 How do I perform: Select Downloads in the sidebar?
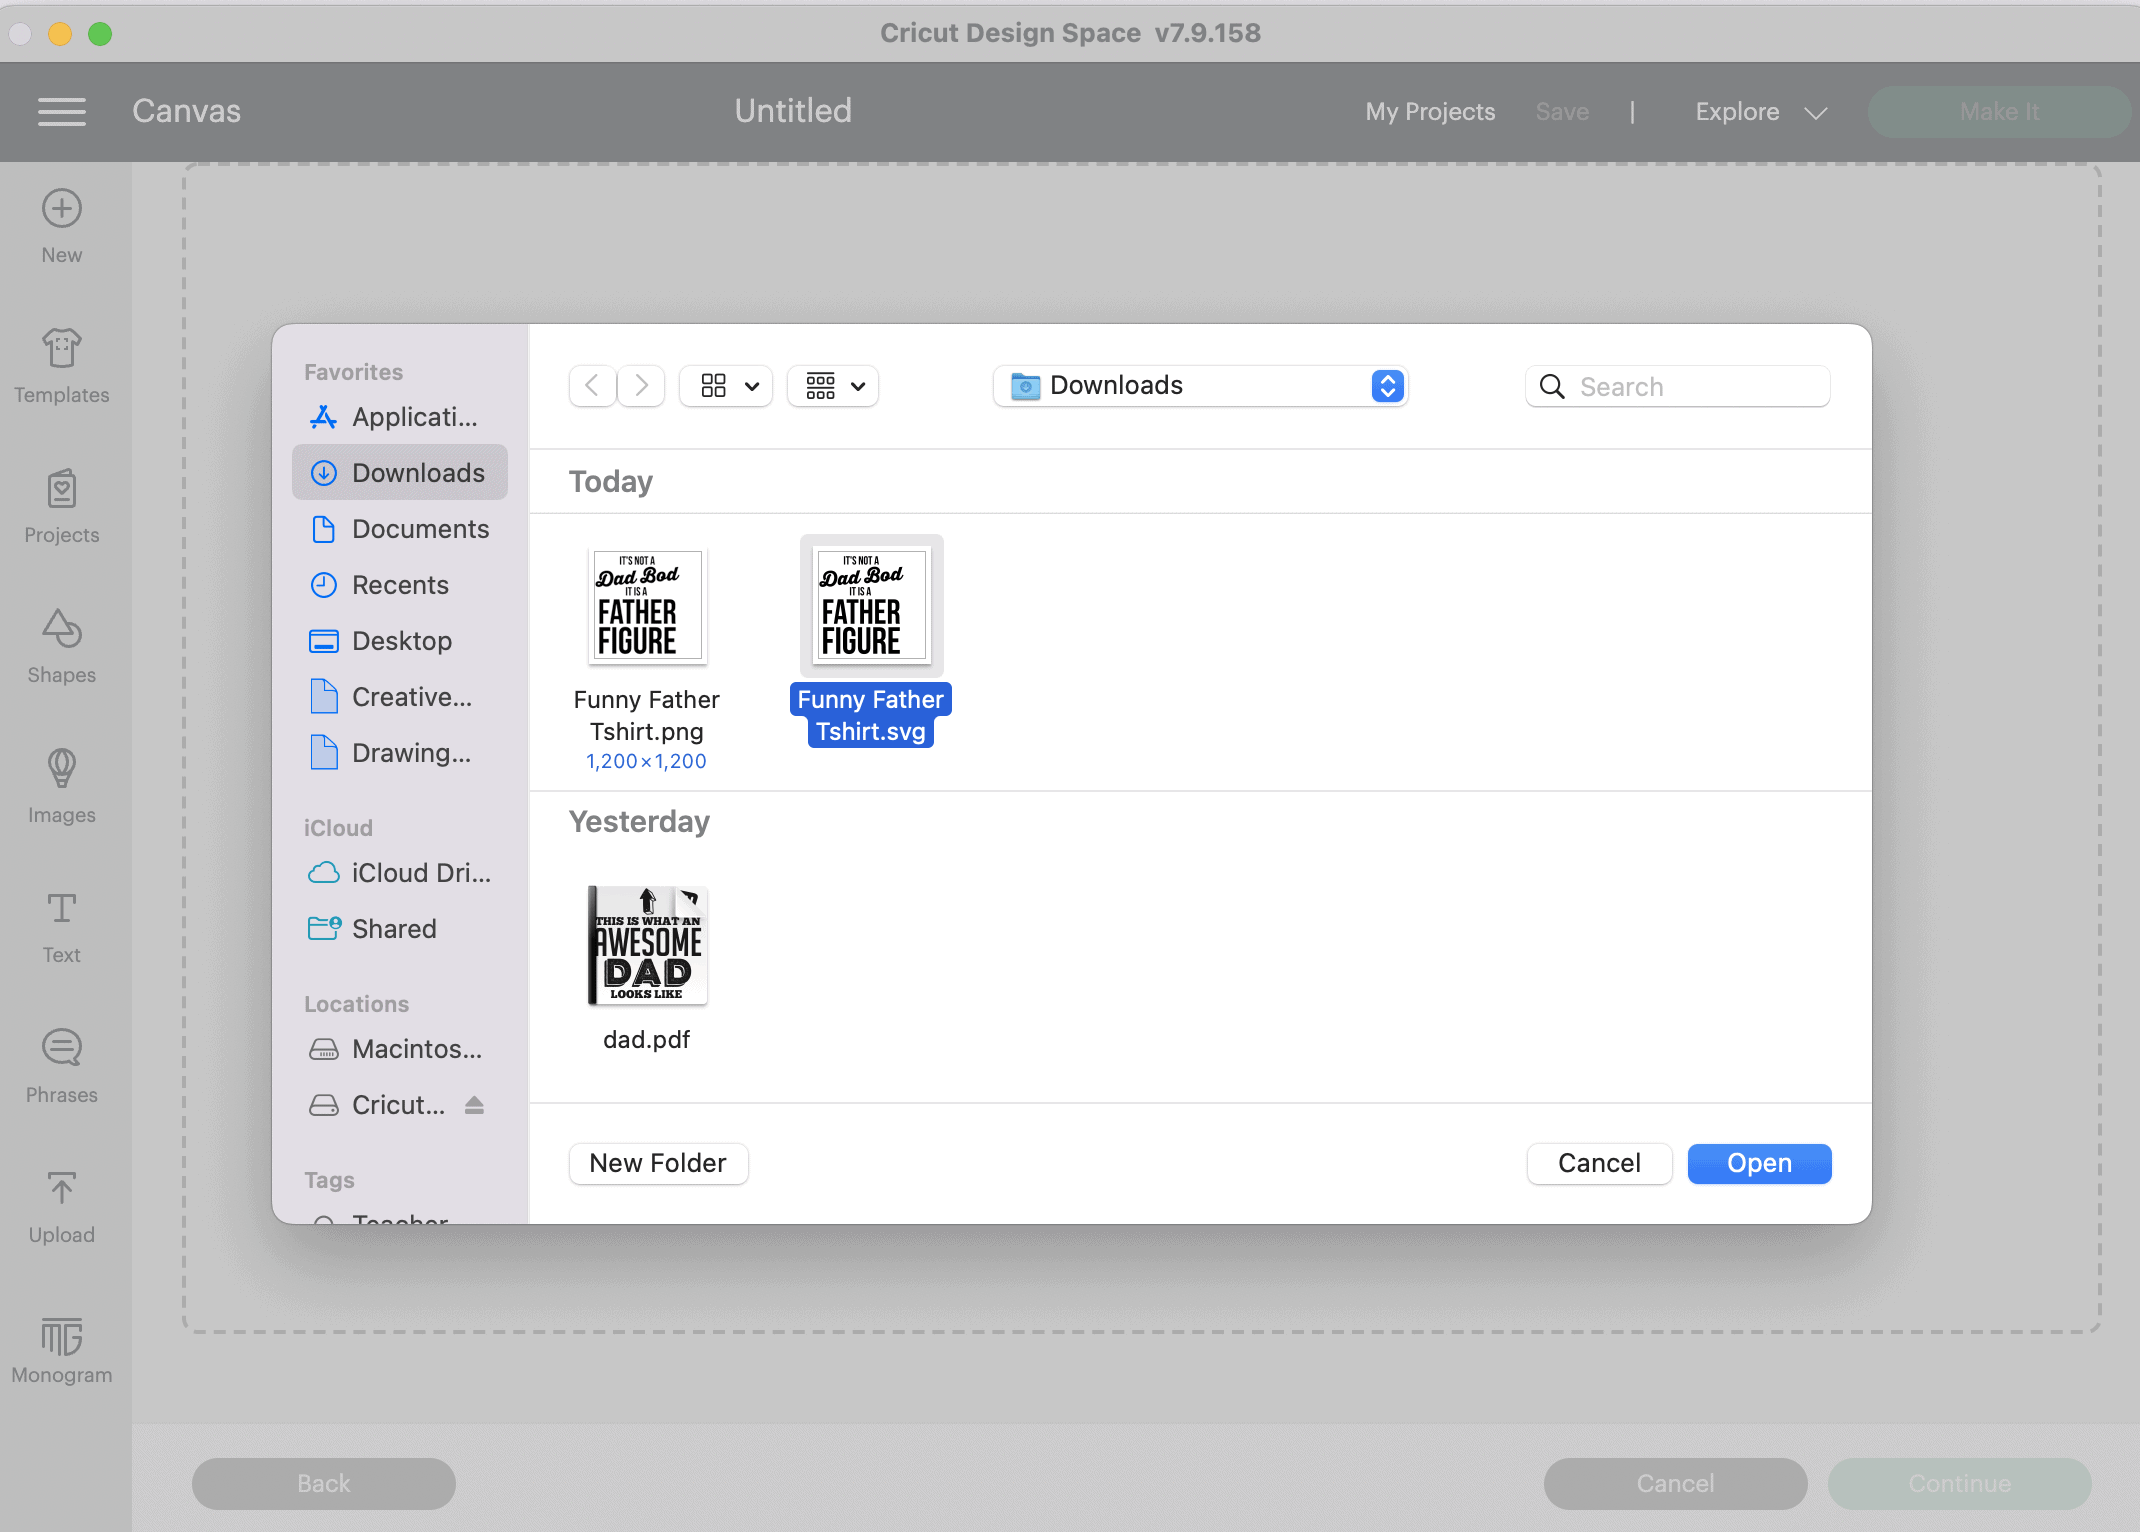click(x=400, y=473)
